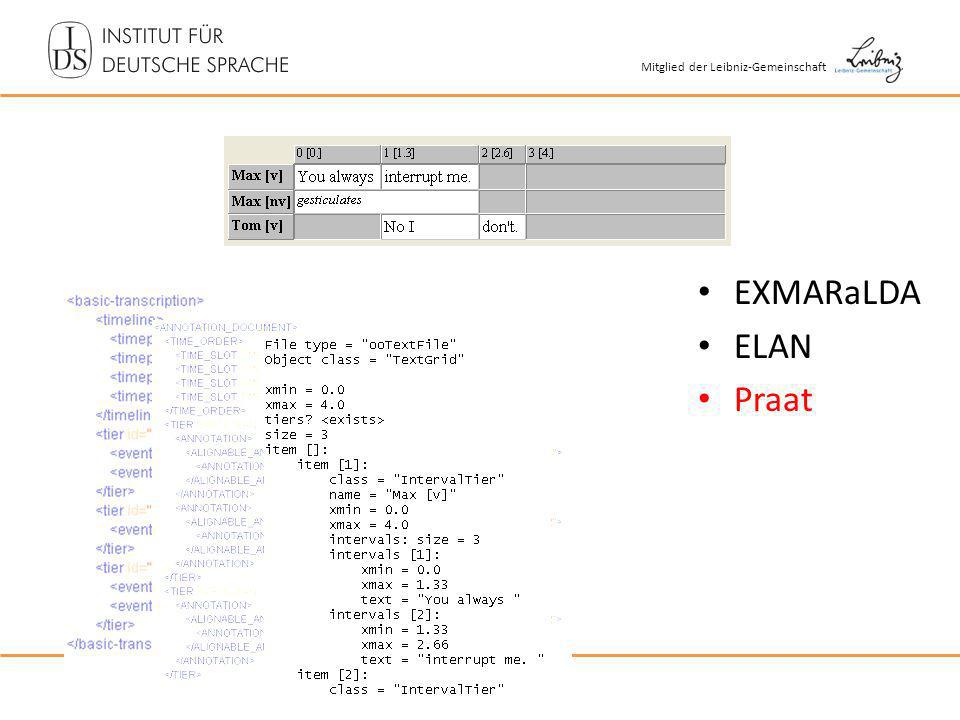Viewport: 960px width, 720px height.
Task: Click the 'tiers? <exists>' line
Action: [x=324, y=420]
